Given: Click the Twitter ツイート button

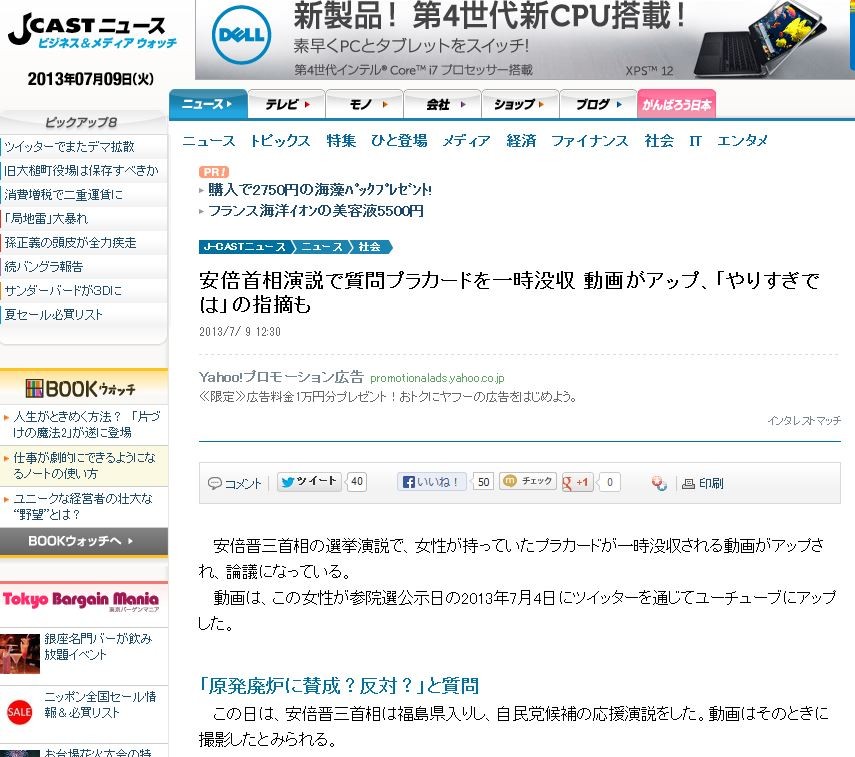Looking at the screenshot, I should pyautogui.click(x=309, y=482).
